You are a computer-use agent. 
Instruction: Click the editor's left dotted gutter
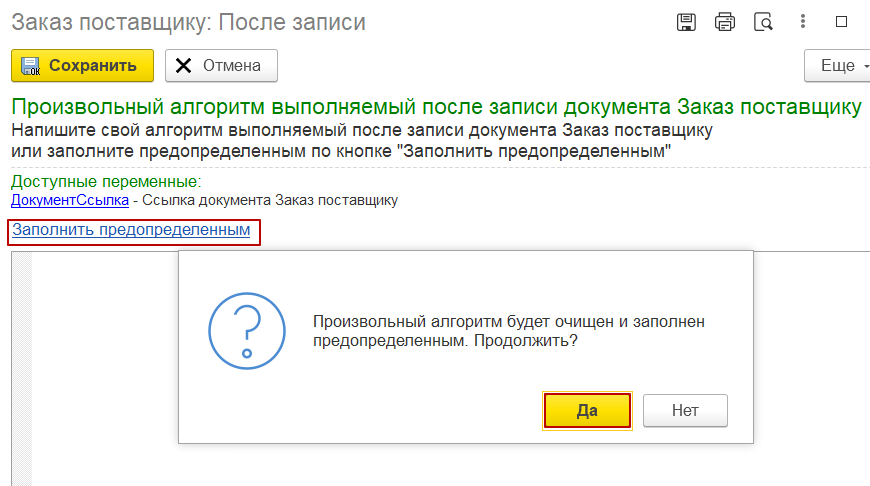pyautogui.click(x=22, y=369)
